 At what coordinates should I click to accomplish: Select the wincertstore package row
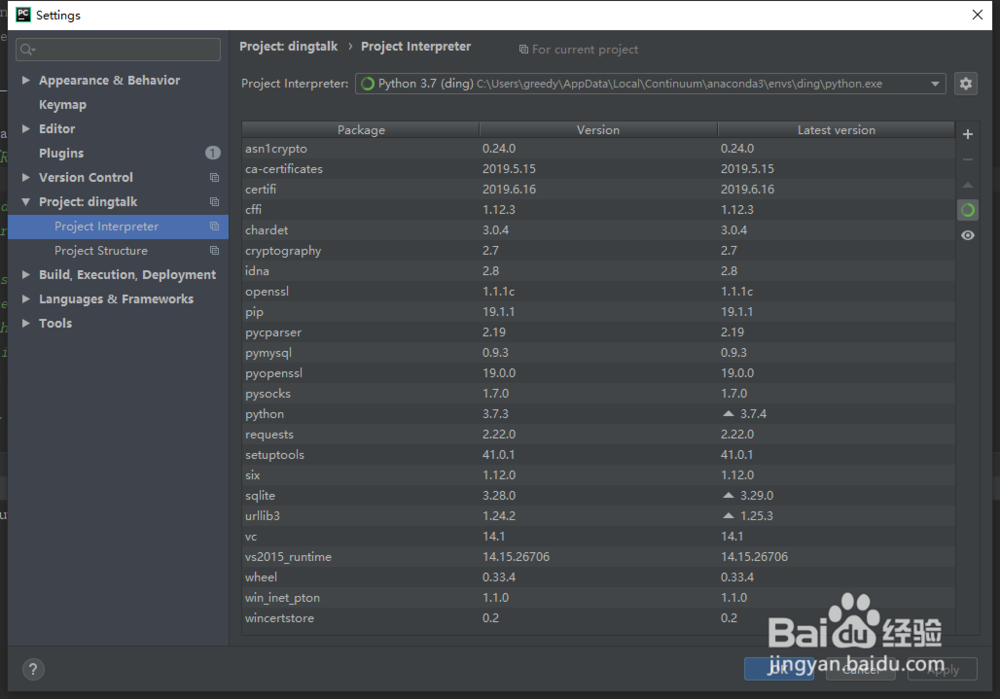coord(598,618)
